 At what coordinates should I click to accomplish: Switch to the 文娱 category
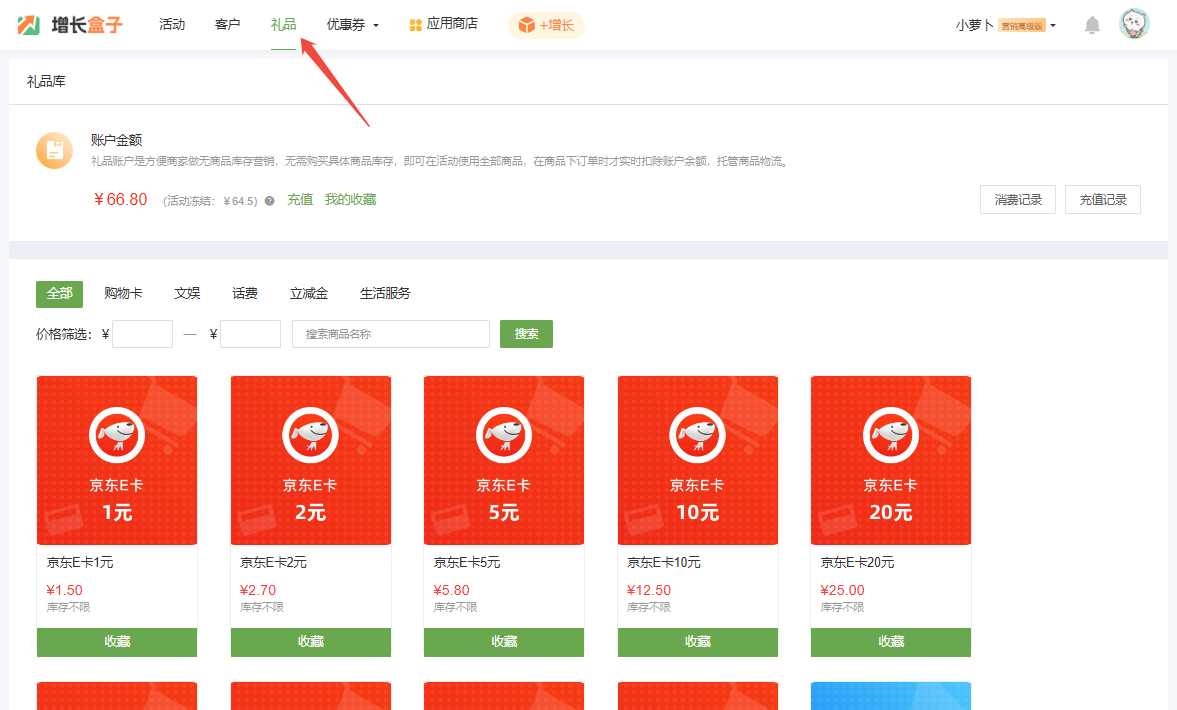[187, 293]
